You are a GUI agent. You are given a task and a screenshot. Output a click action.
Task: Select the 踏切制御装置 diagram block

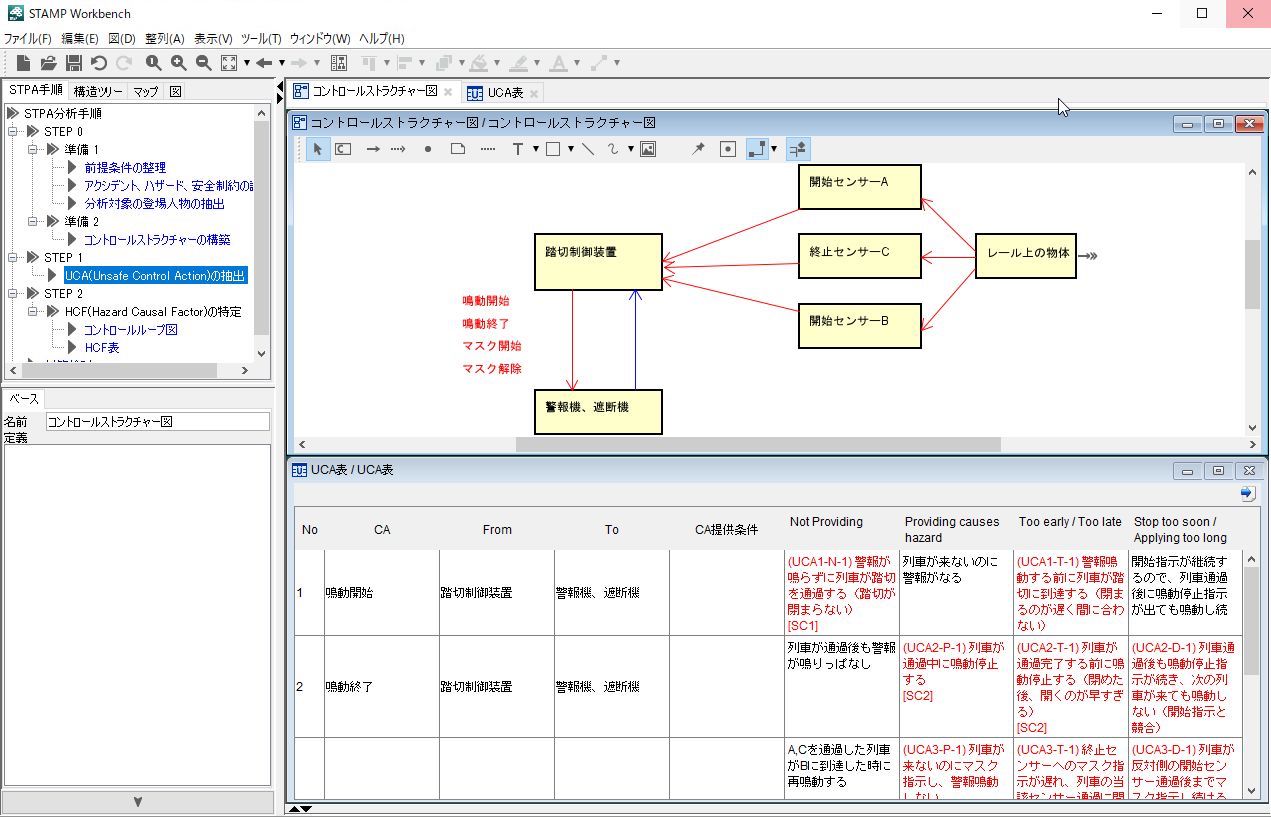(598, 262)
